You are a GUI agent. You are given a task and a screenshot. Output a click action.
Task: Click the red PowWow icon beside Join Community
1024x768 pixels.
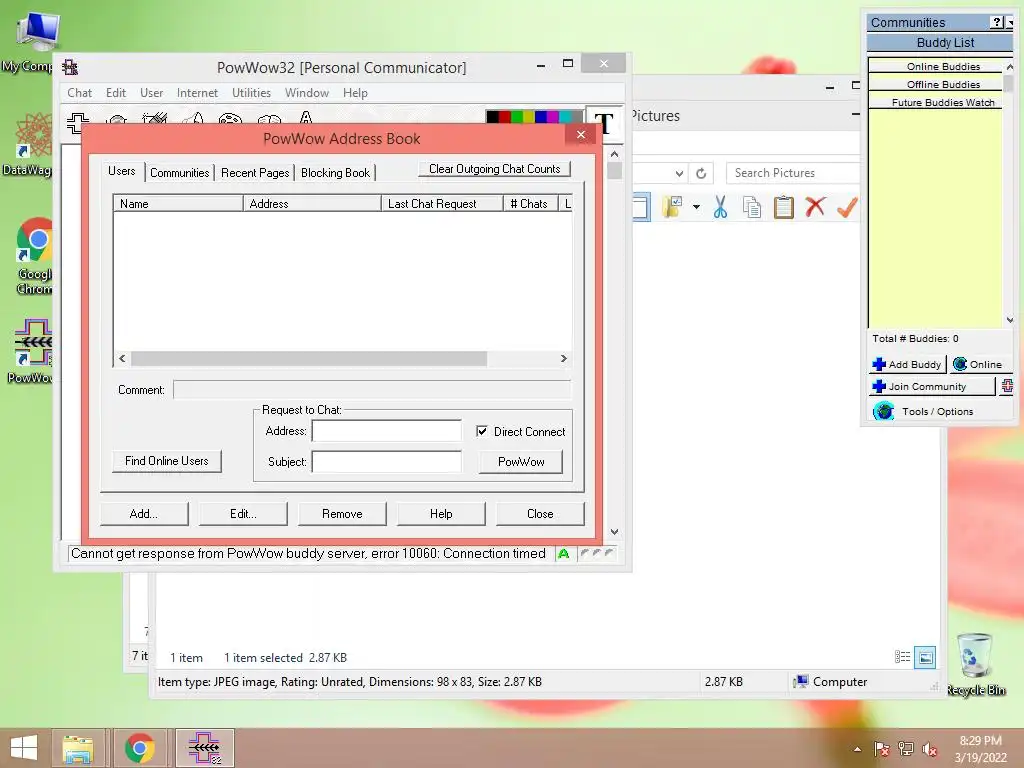(1007, 386)
